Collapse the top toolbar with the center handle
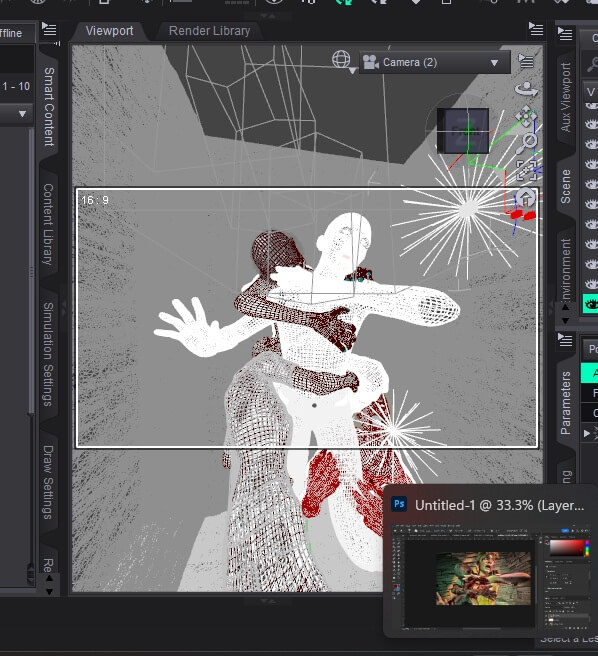Image resolution: width=598 pixels, height=661 pixels. pyautogui.click(x=267, y=16)
